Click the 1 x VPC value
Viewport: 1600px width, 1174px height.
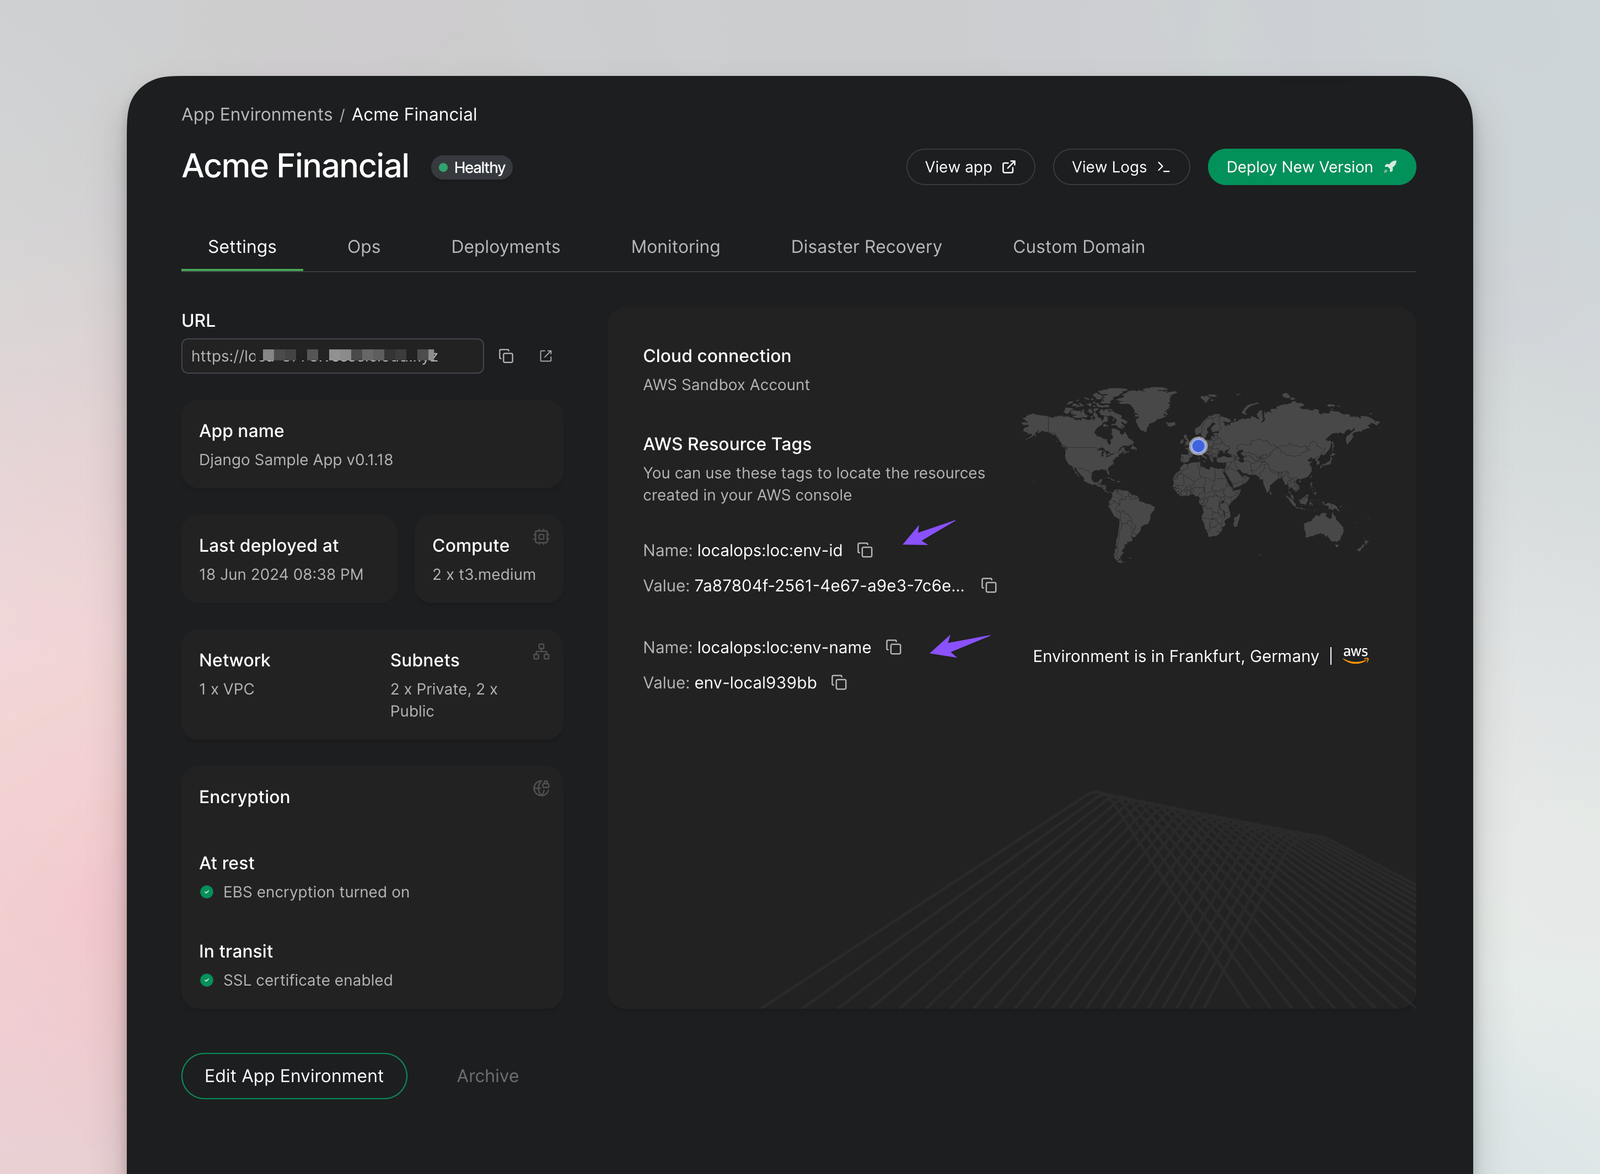227,690
